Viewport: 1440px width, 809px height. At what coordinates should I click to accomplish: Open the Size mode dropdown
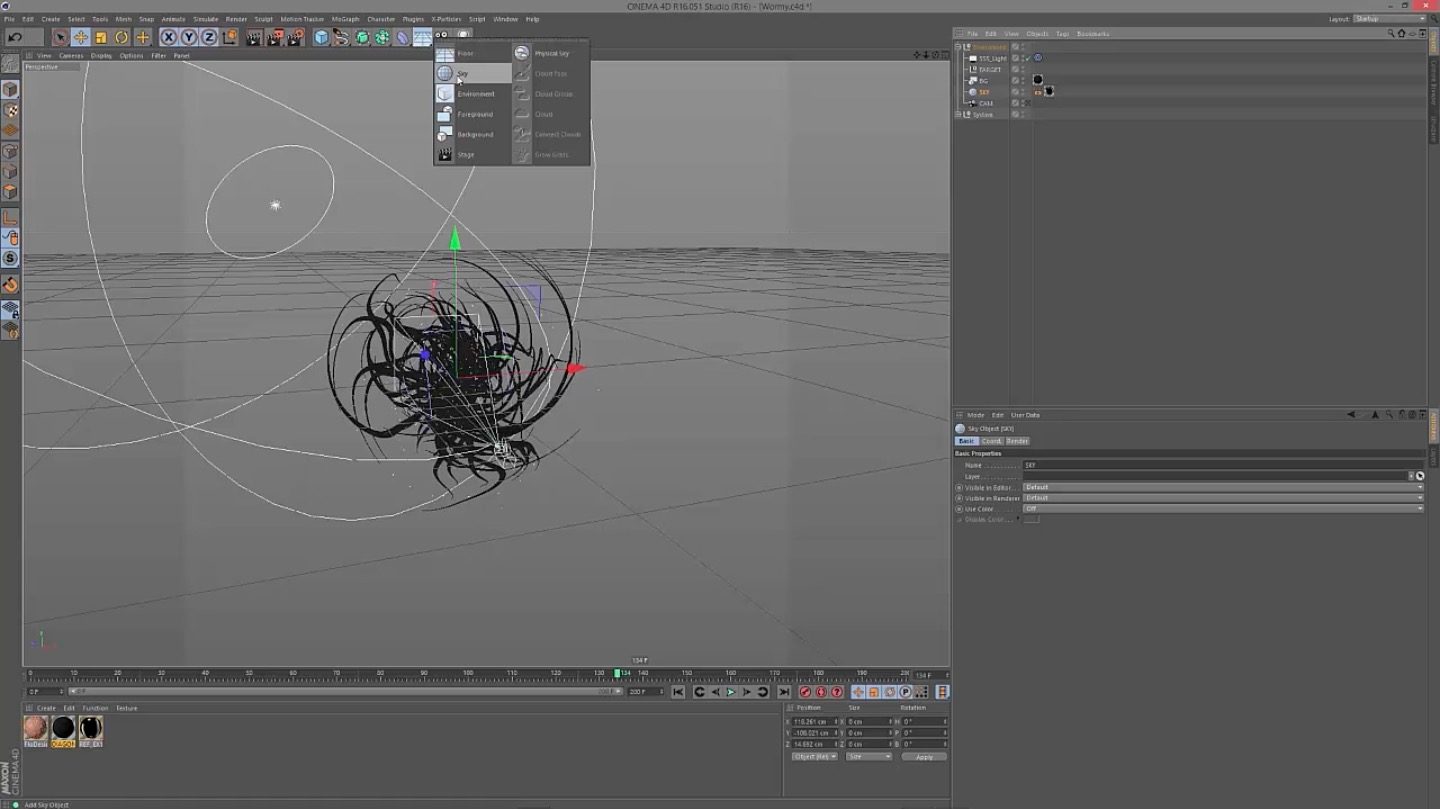pyautogui.click(x=868, y=757)
